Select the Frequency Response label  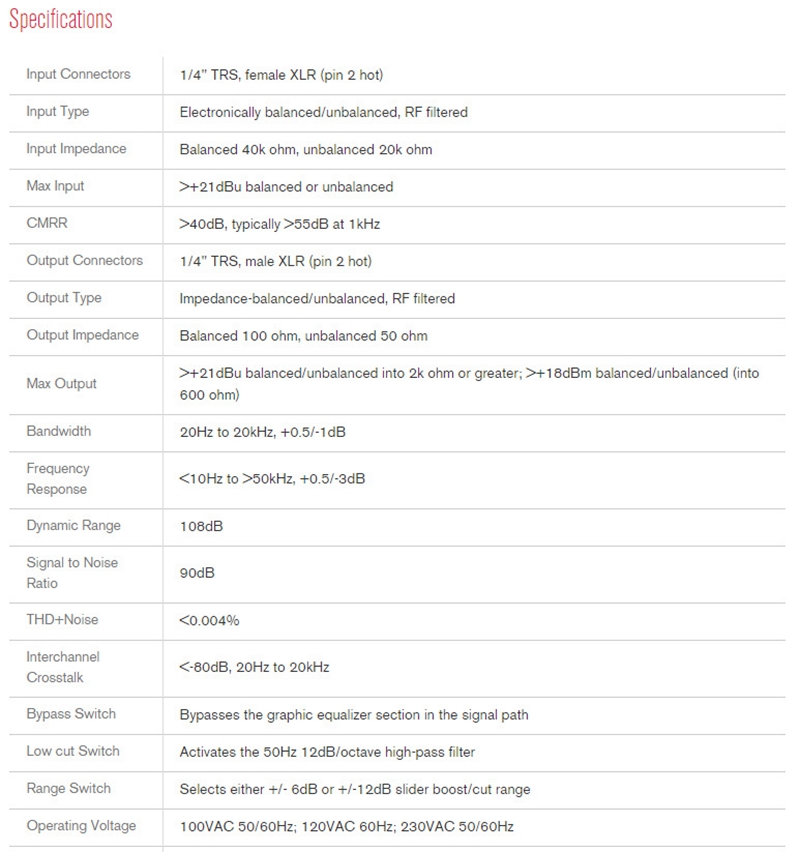[58, 479]
